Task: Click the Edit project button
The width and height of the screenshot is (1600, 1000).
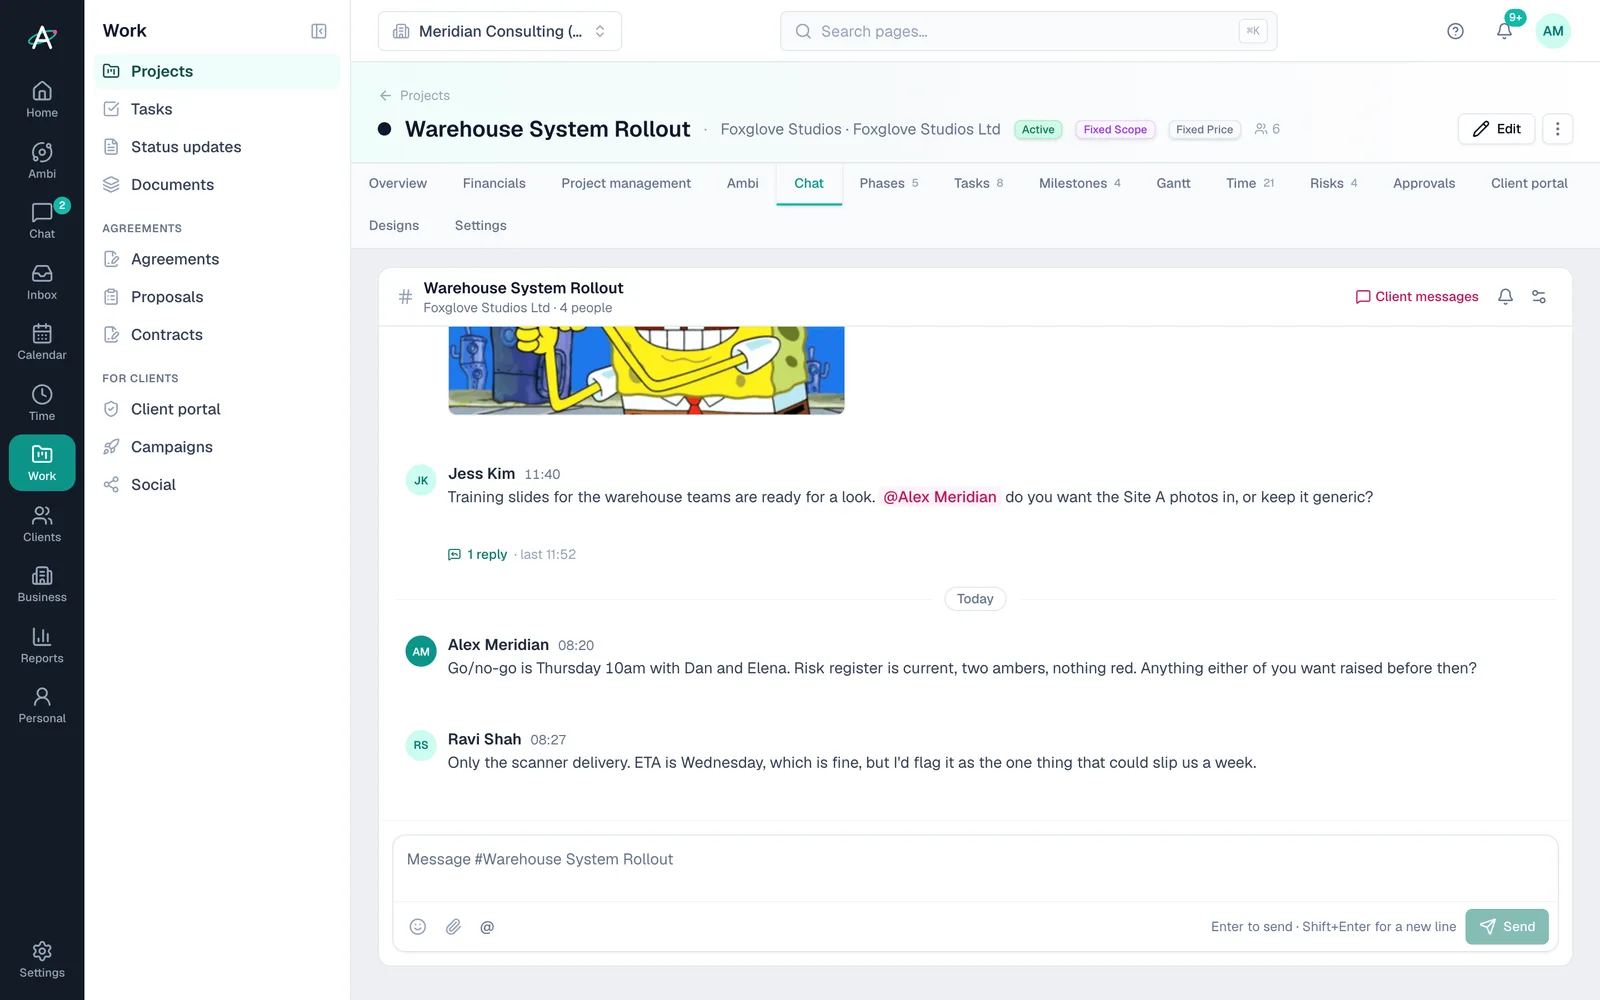Action: coord(1496,129)
